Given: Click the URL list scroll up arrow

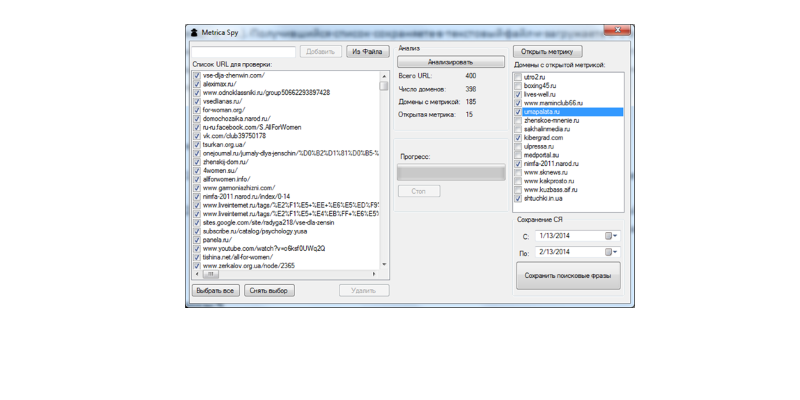Looking at the screenshot, I should click(384, 76).
